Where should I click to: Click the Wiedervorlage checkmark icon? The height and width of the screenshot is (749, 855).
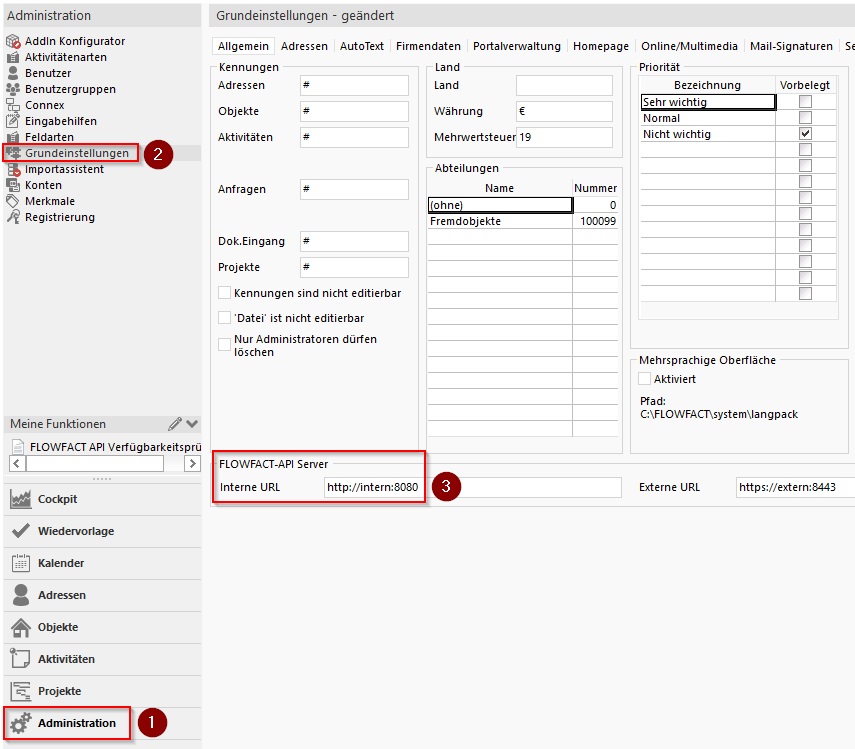click(21, 531)
